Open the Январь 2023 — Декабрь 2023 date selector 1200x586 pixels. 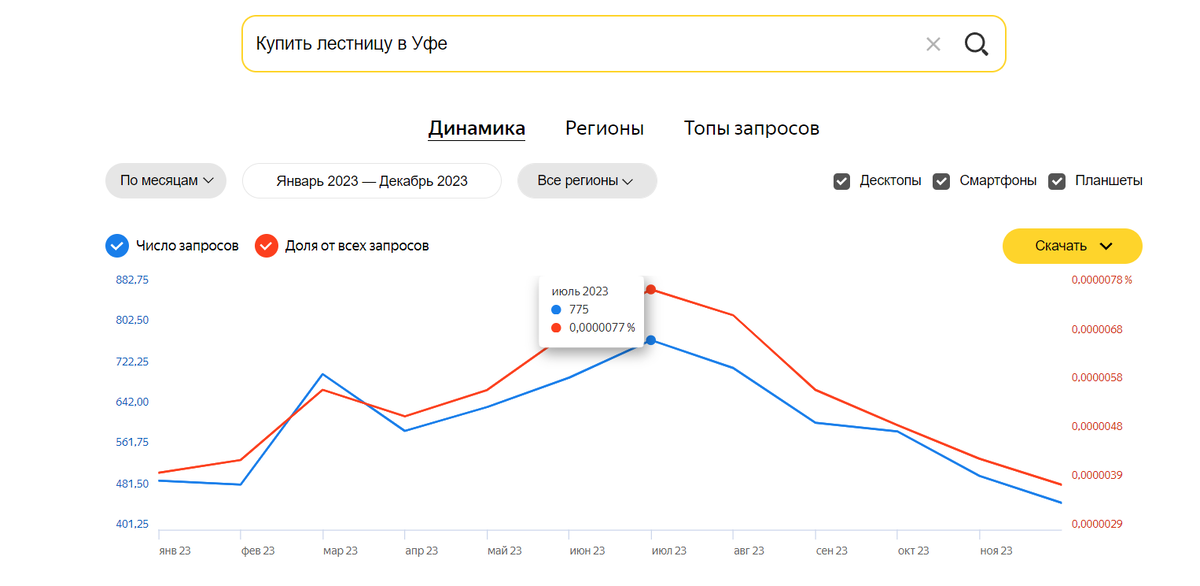[x=371, y=181]
